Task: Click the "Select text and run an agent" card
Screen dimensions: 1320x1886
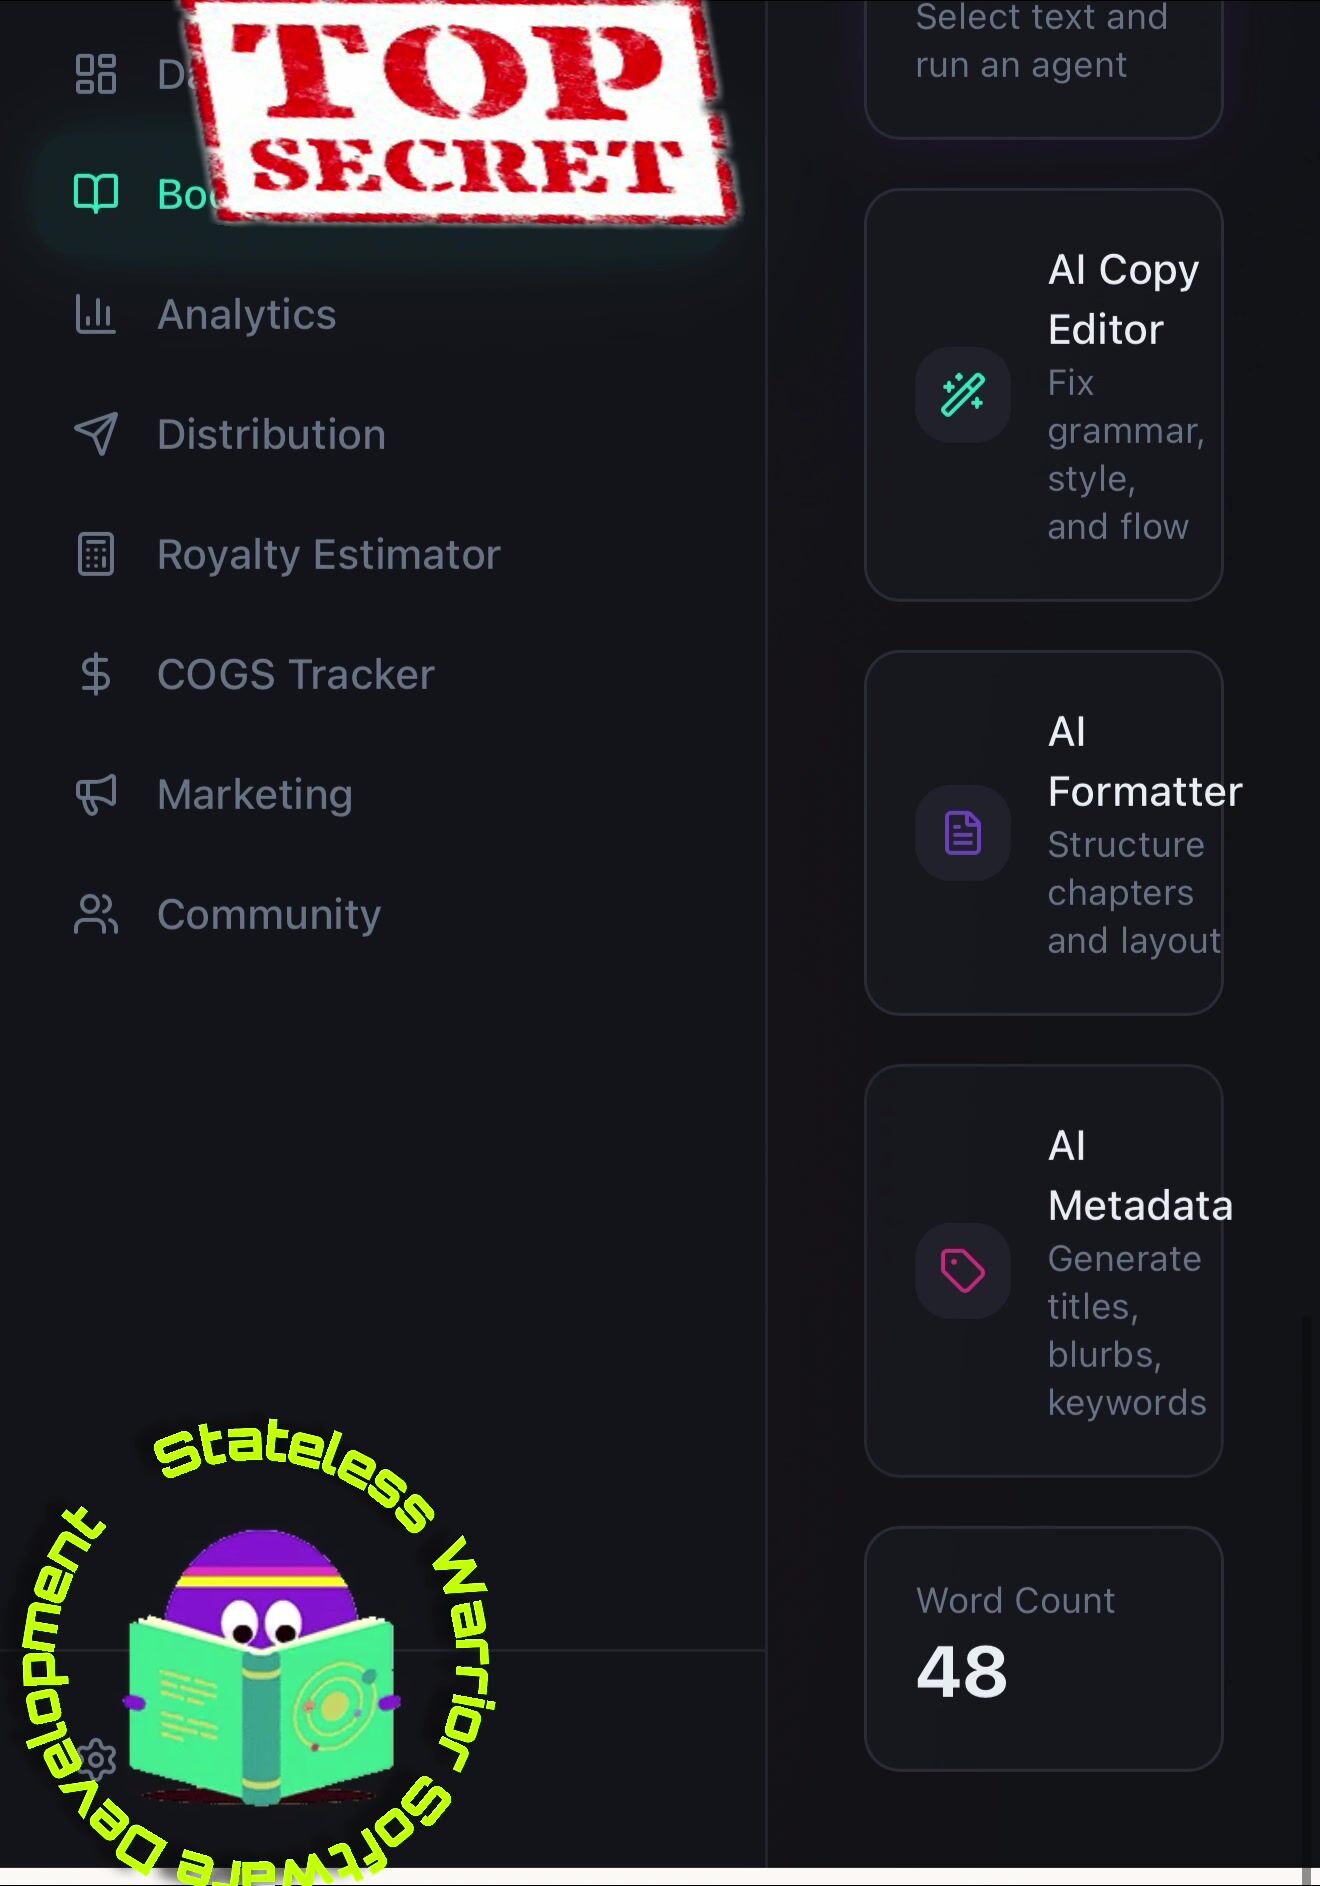Action: 1043,60
